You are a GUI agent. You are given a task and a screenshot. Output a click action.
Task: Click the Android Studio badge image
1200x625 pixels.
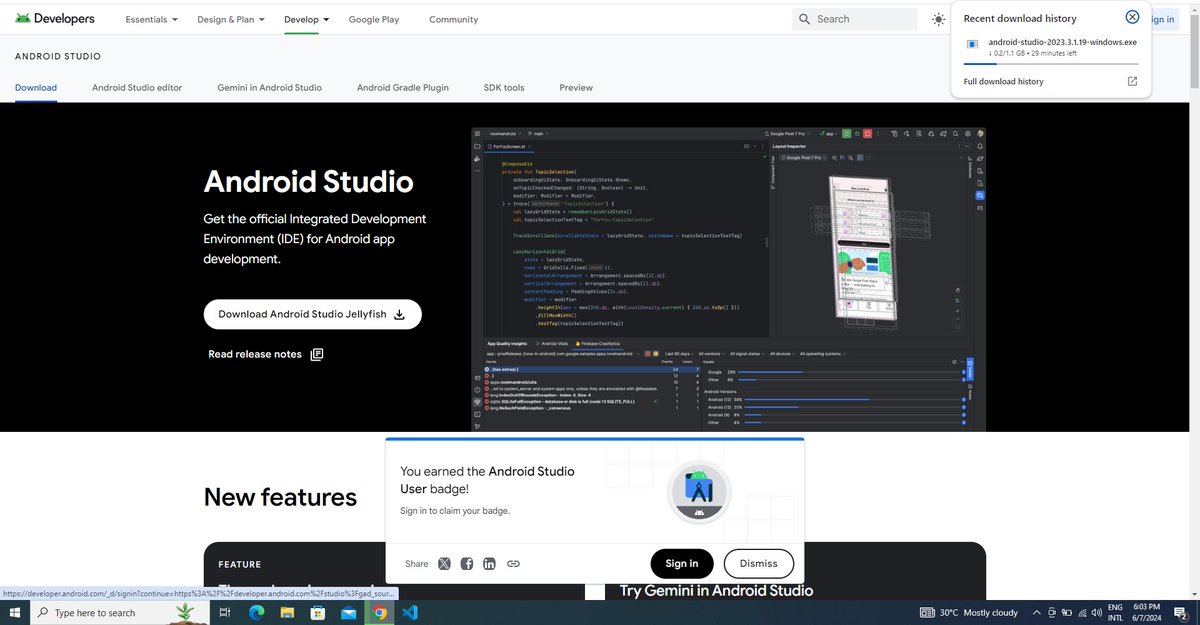(699, 491)
